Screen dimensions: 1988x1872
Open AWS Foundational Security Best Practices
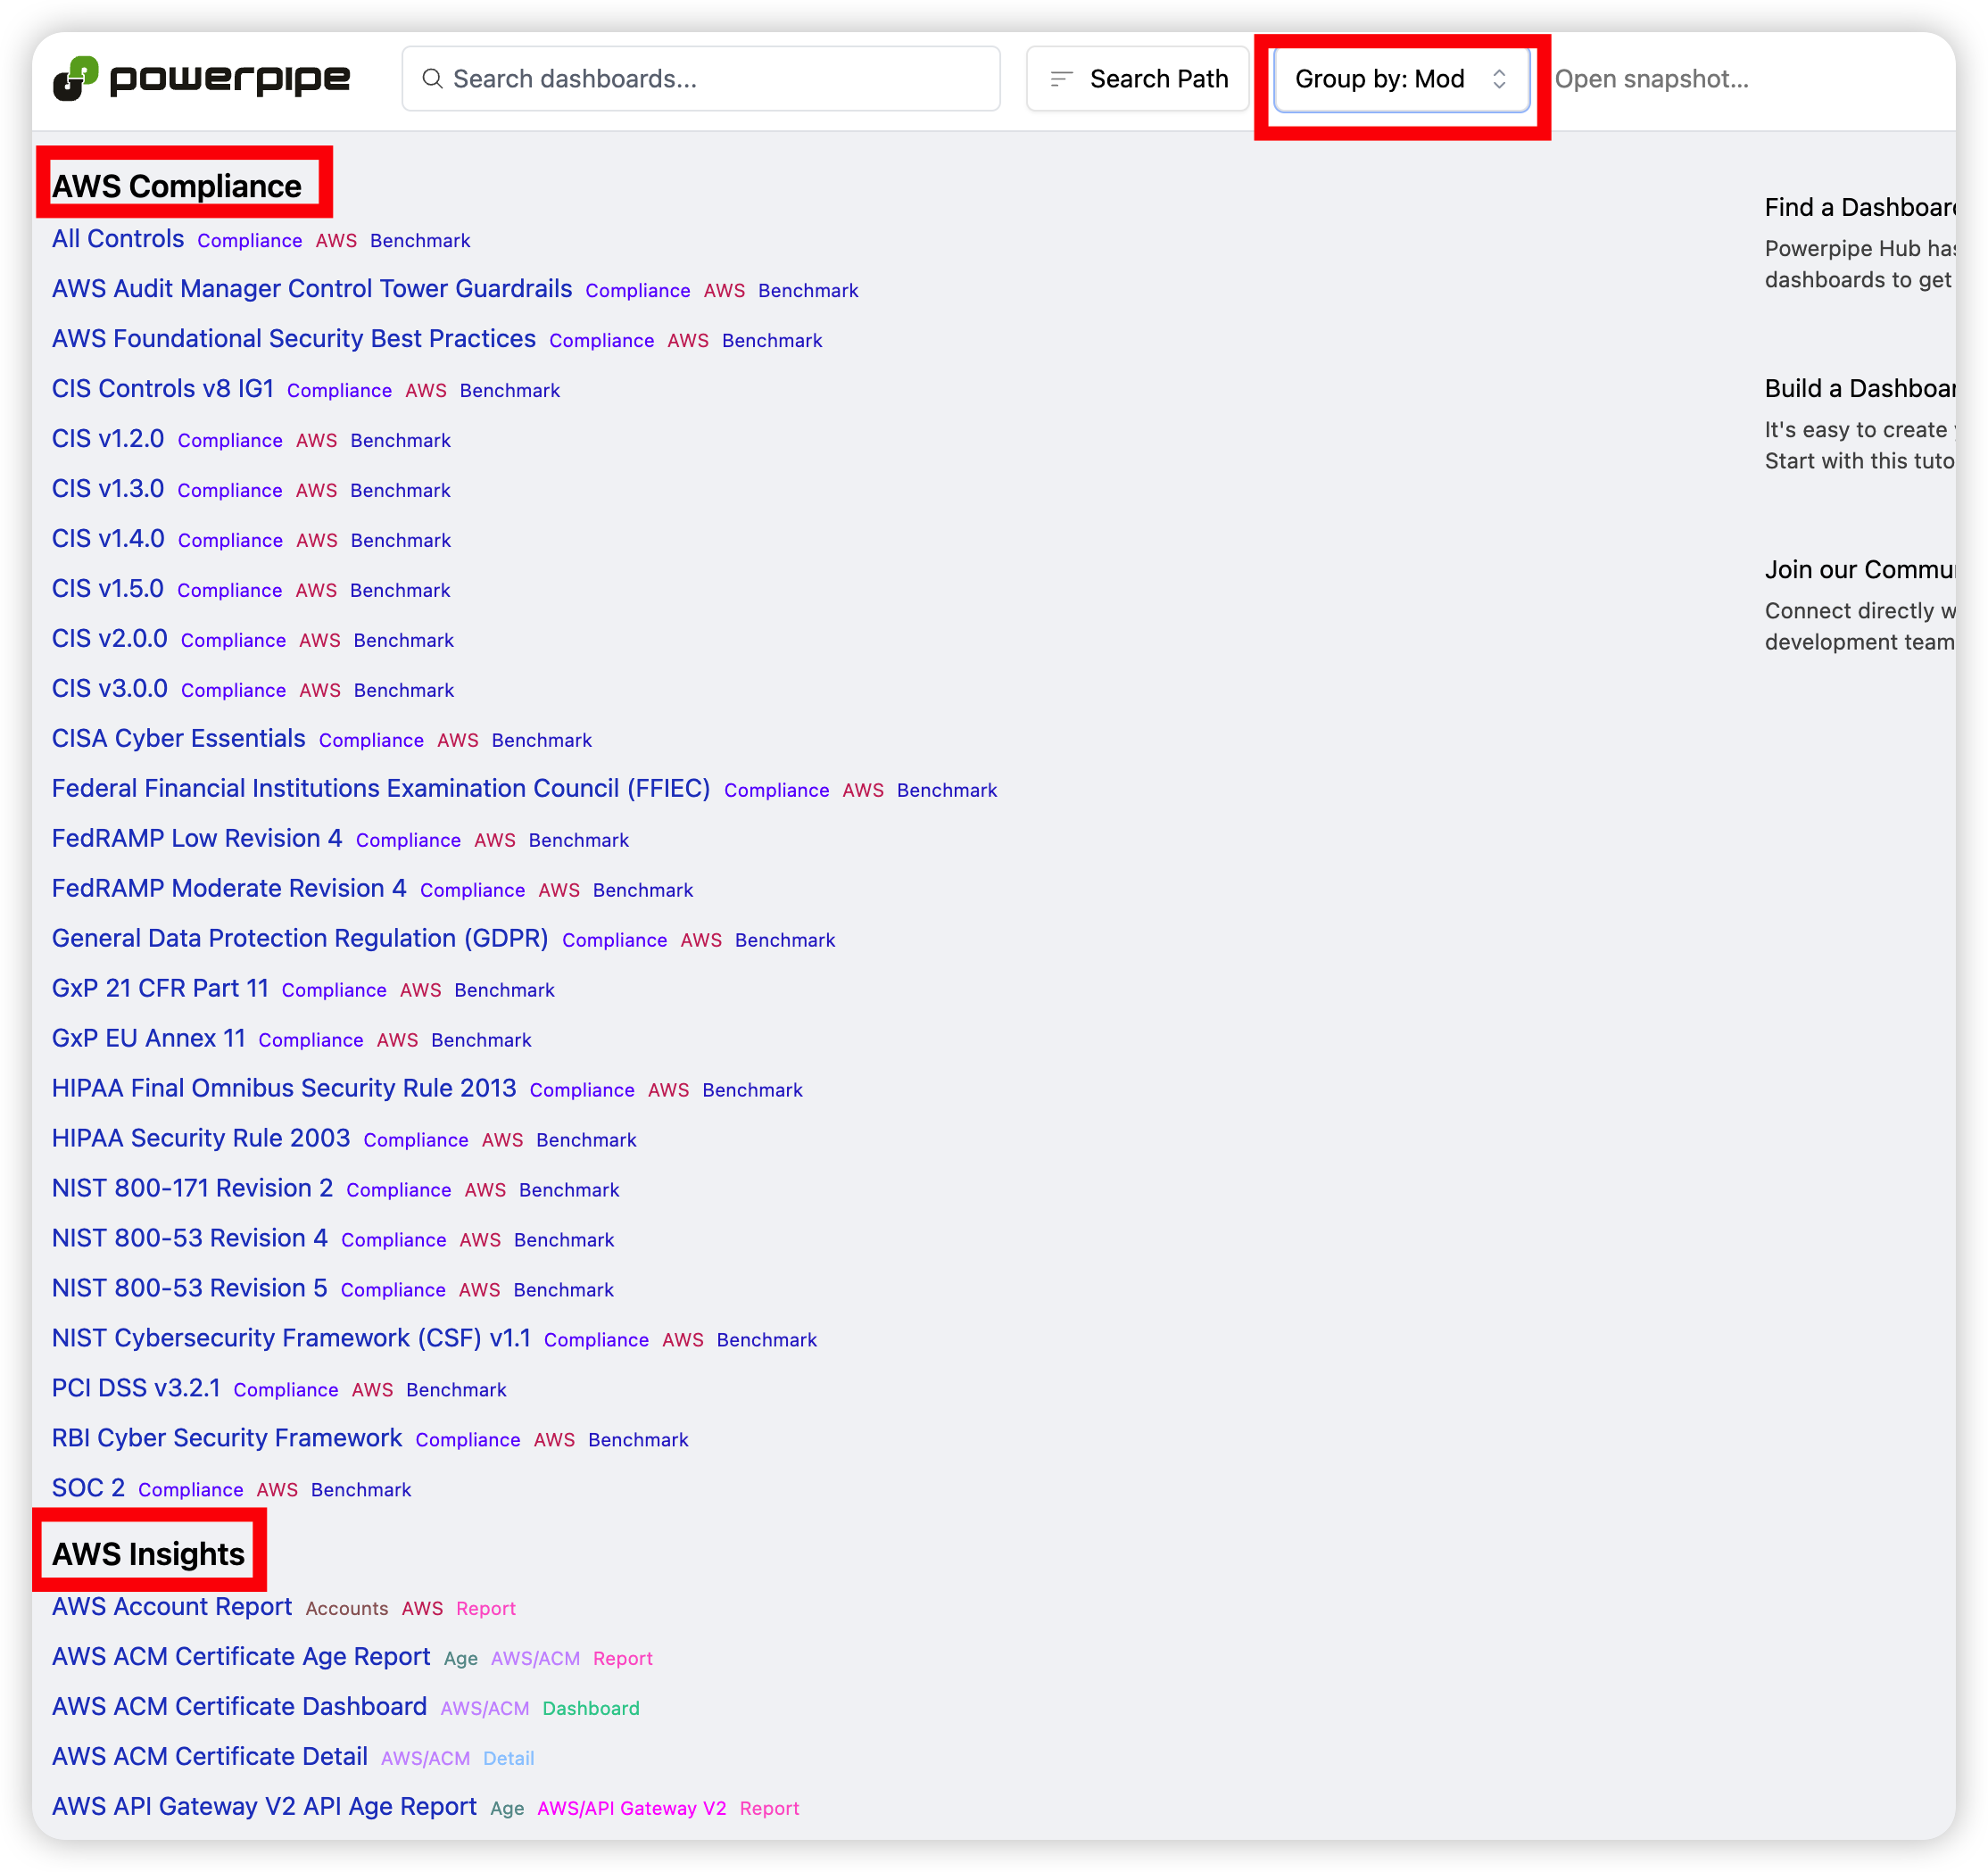[x=293, y=339]
